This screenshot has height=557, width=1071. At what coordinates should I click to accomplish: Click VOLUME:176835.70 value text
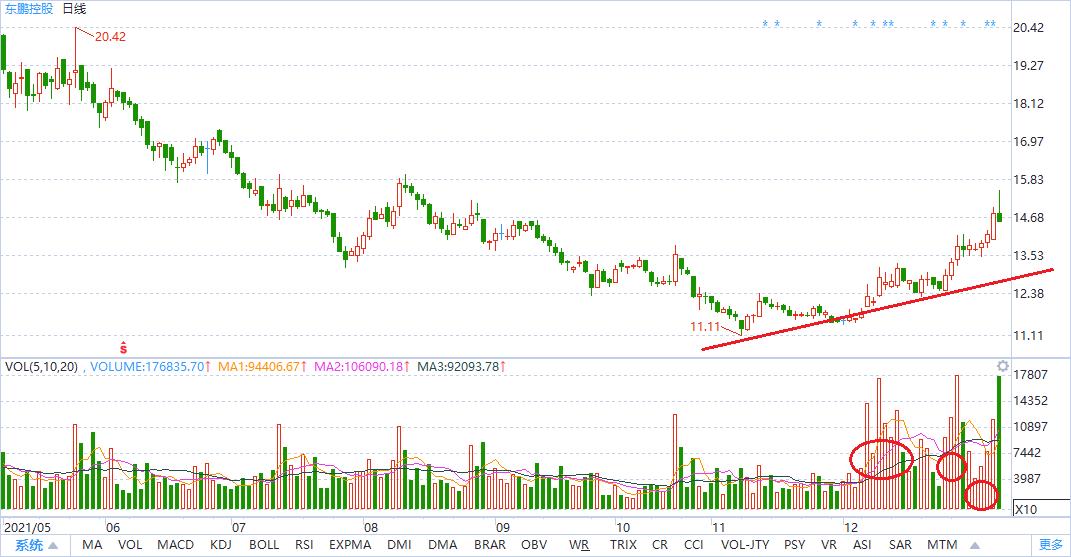[x=147, y=366]
